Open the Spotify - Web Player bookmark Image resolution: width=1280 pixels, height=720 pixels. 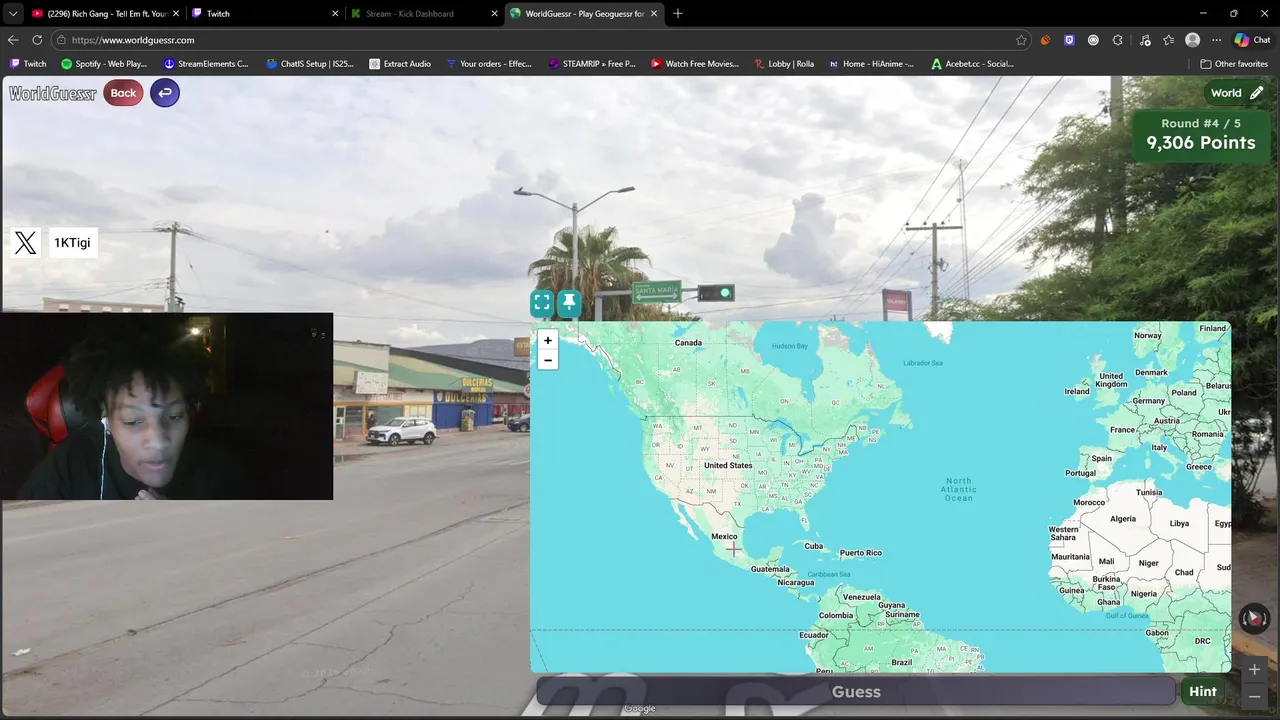click(104, 64)
